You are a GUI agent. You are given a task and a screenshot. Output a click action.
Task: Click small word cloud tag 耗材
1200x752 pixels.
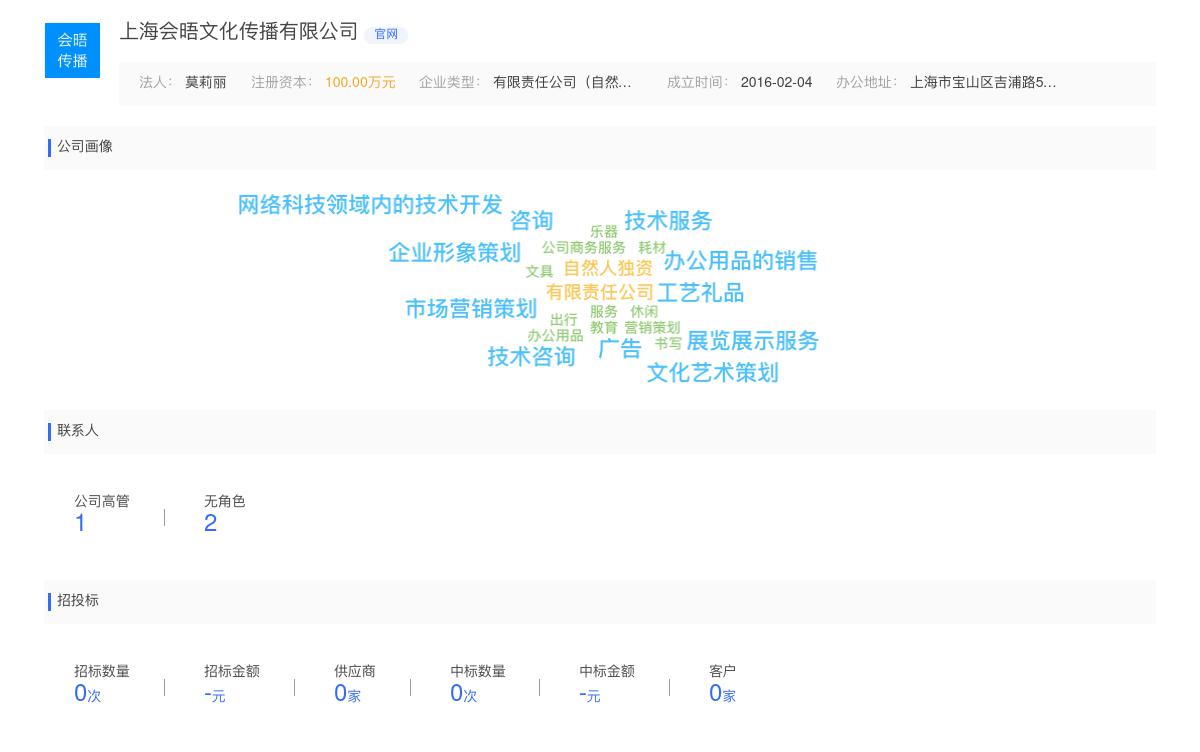[652, 247]
